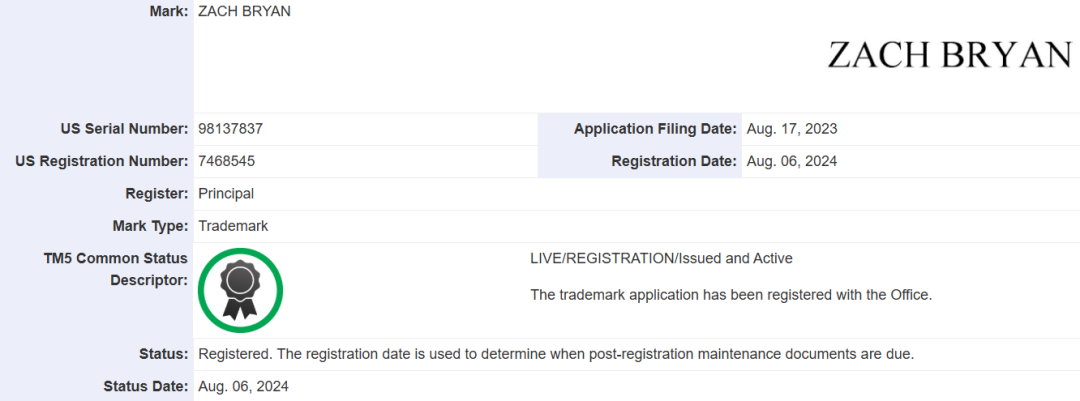
Task: Click the 'registered with the Office' sentence
Action: pyautogui.click(x=731, y=294)
